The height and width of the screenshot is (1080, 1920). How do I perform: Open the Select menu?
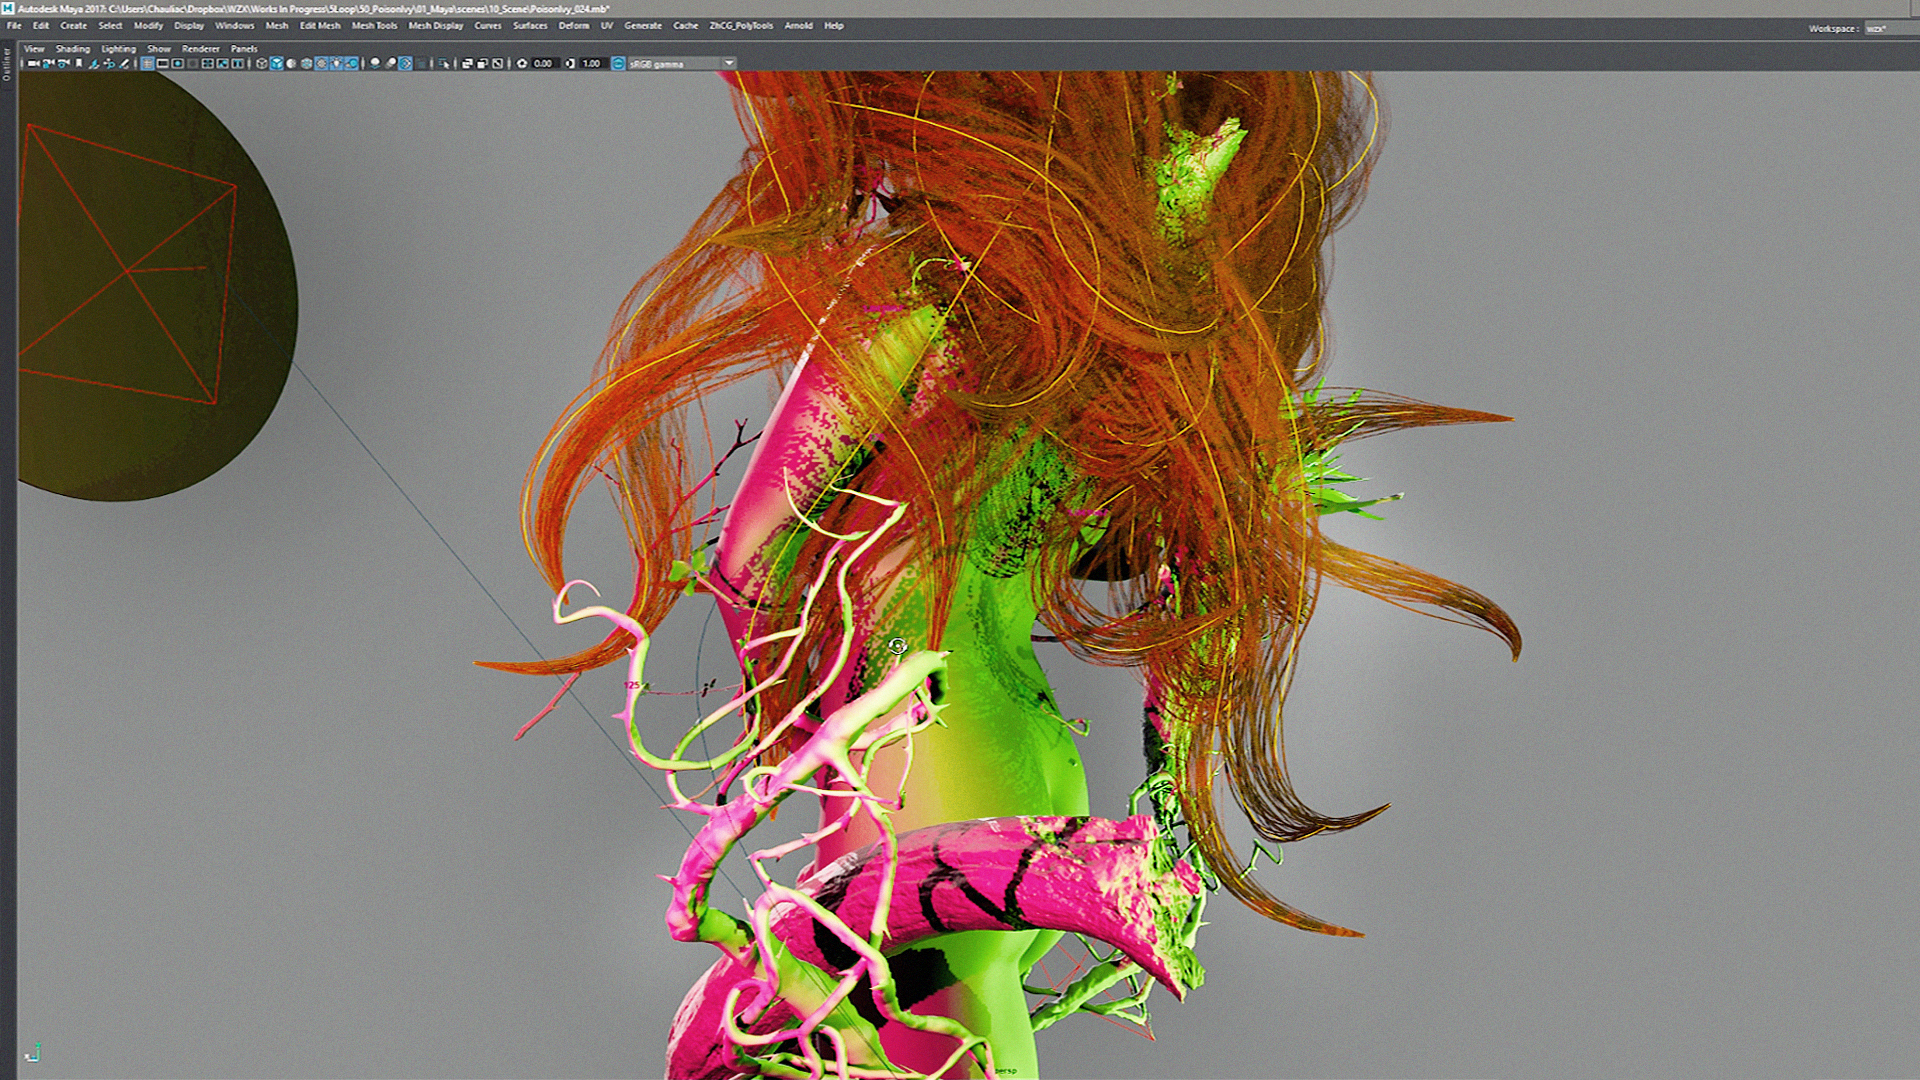click(110, 26)
